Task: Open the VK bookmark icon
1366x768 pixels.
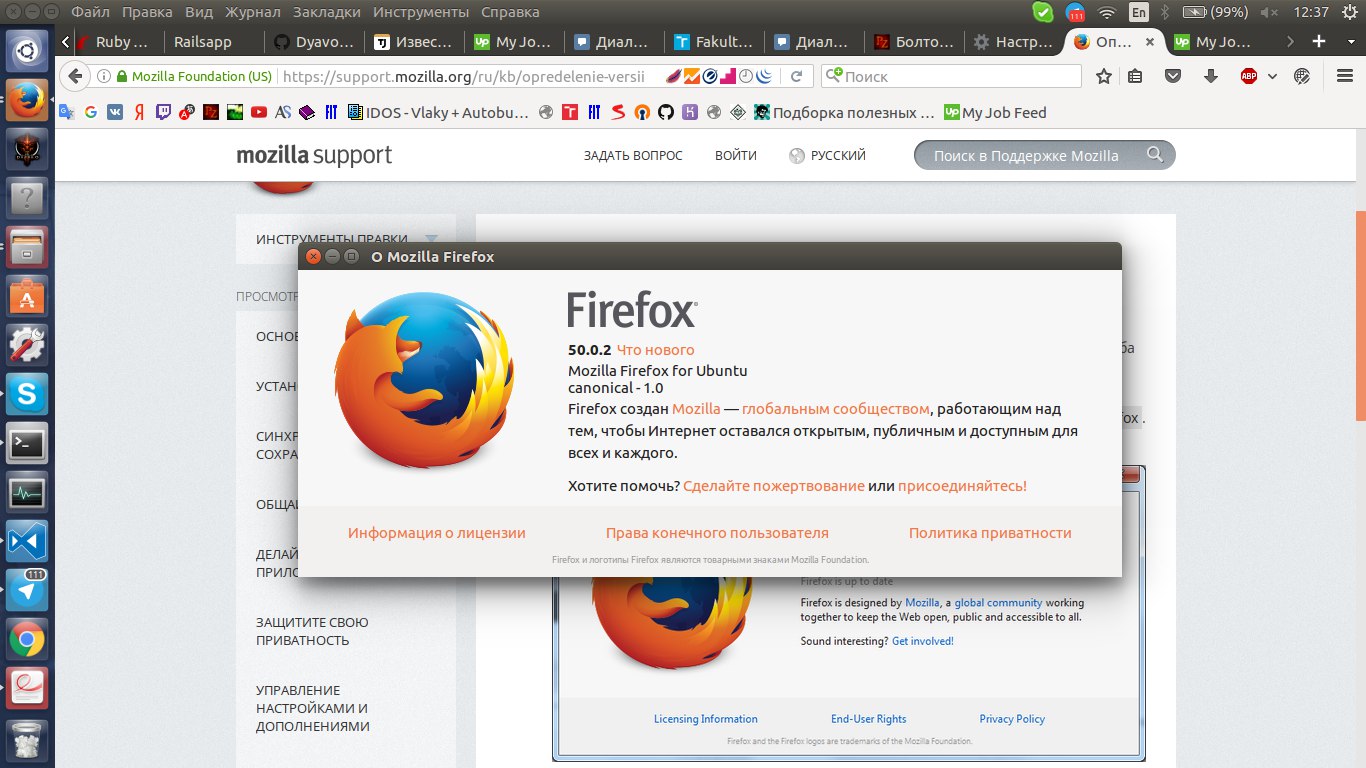Action: 114,113
